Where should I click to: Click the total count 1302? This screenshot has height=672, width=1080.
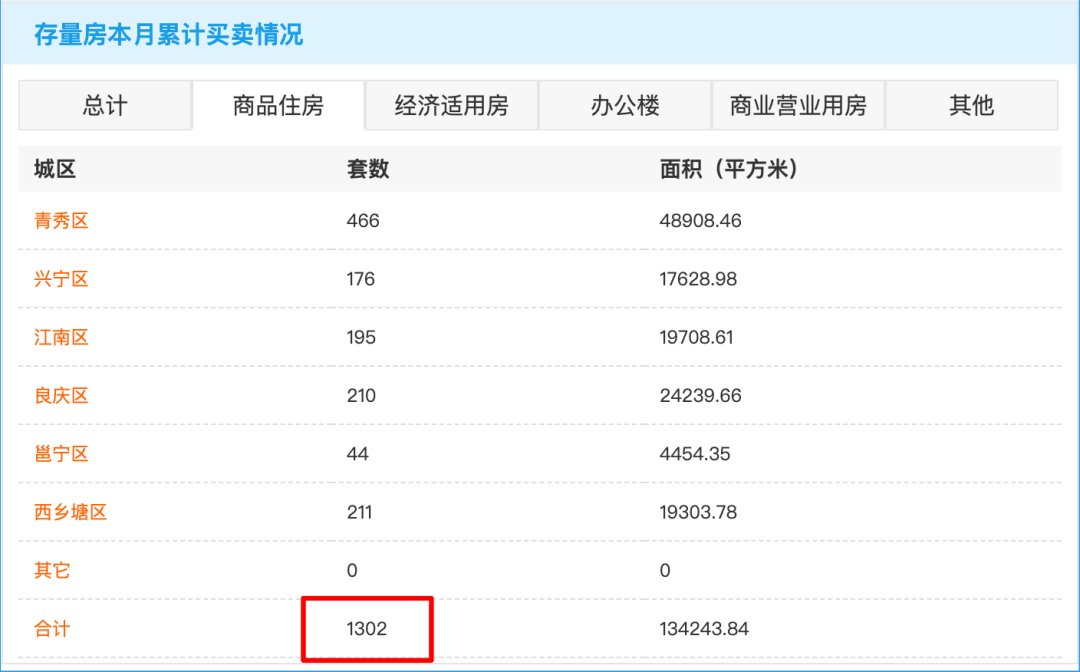coord(366,629)
